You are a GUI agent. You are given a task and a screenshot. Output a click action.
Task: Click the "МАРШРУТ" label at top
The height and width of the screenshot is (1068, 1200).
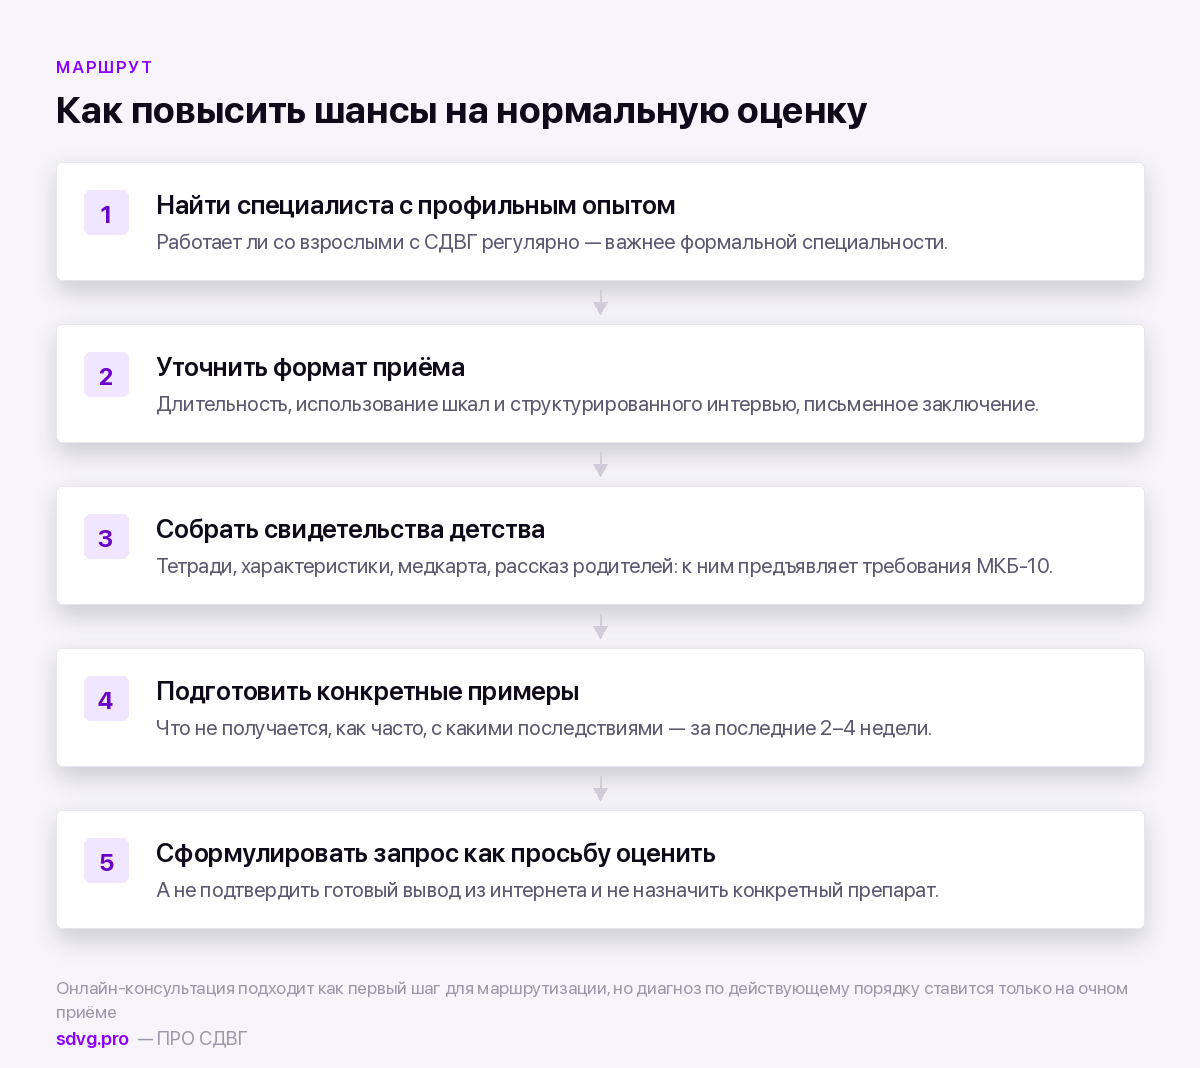tap(104, 67)
